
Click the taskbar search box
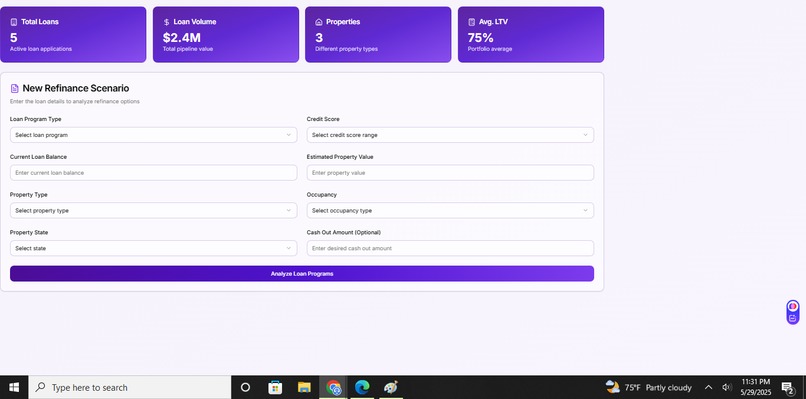click(x=130, y=387)
